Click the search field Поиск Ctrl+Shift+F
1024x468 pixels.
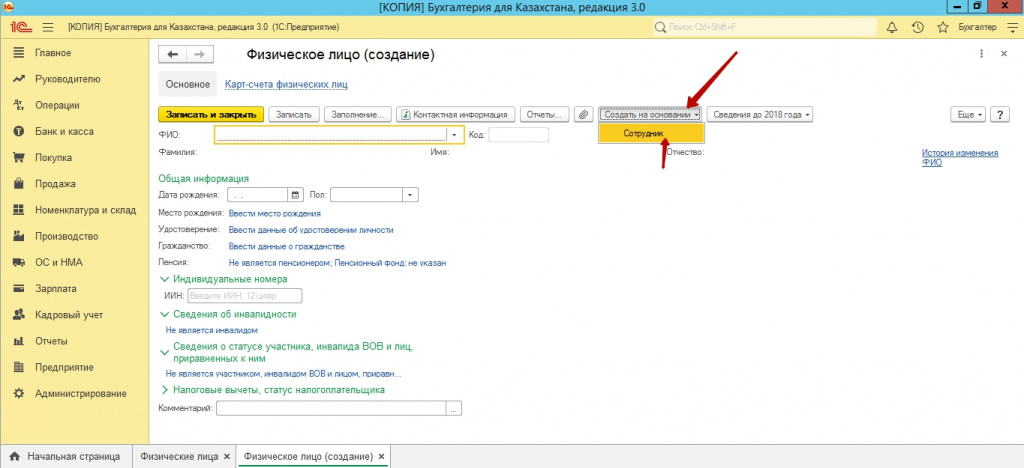tap(764, 27)
